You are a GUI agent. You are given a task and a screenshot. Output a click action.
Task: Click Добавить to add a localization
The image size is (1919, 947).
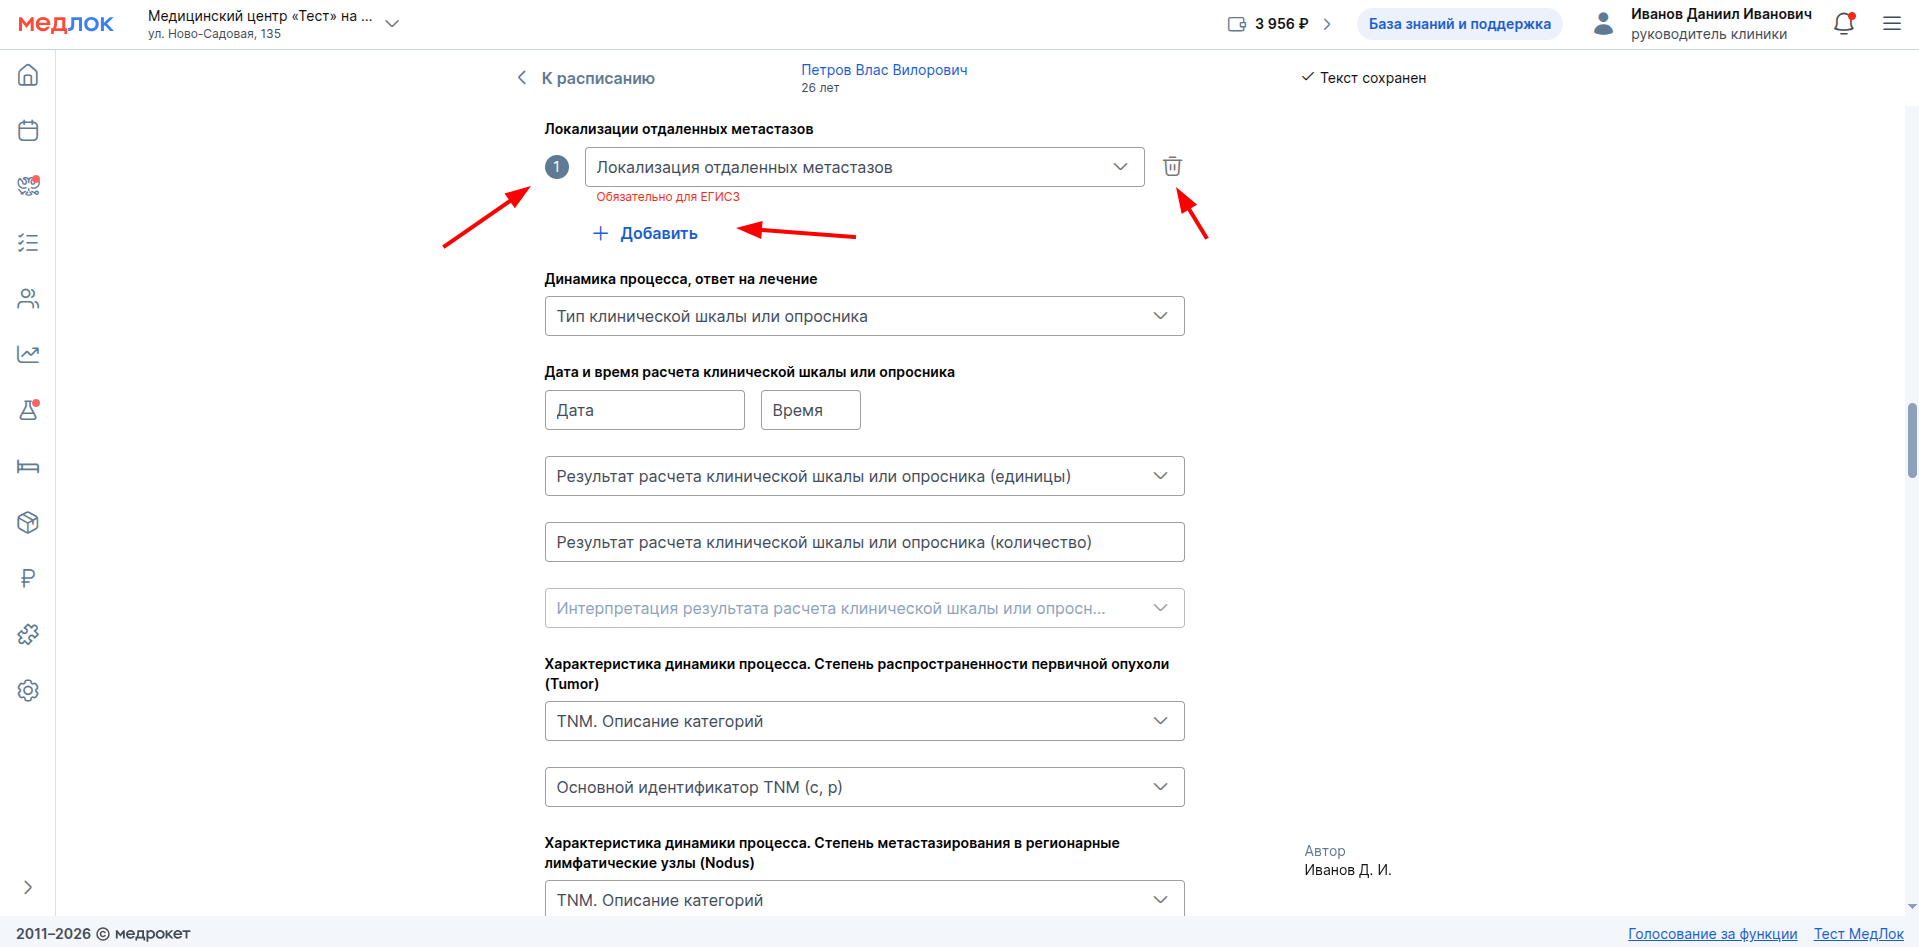[x=645, y=233]
